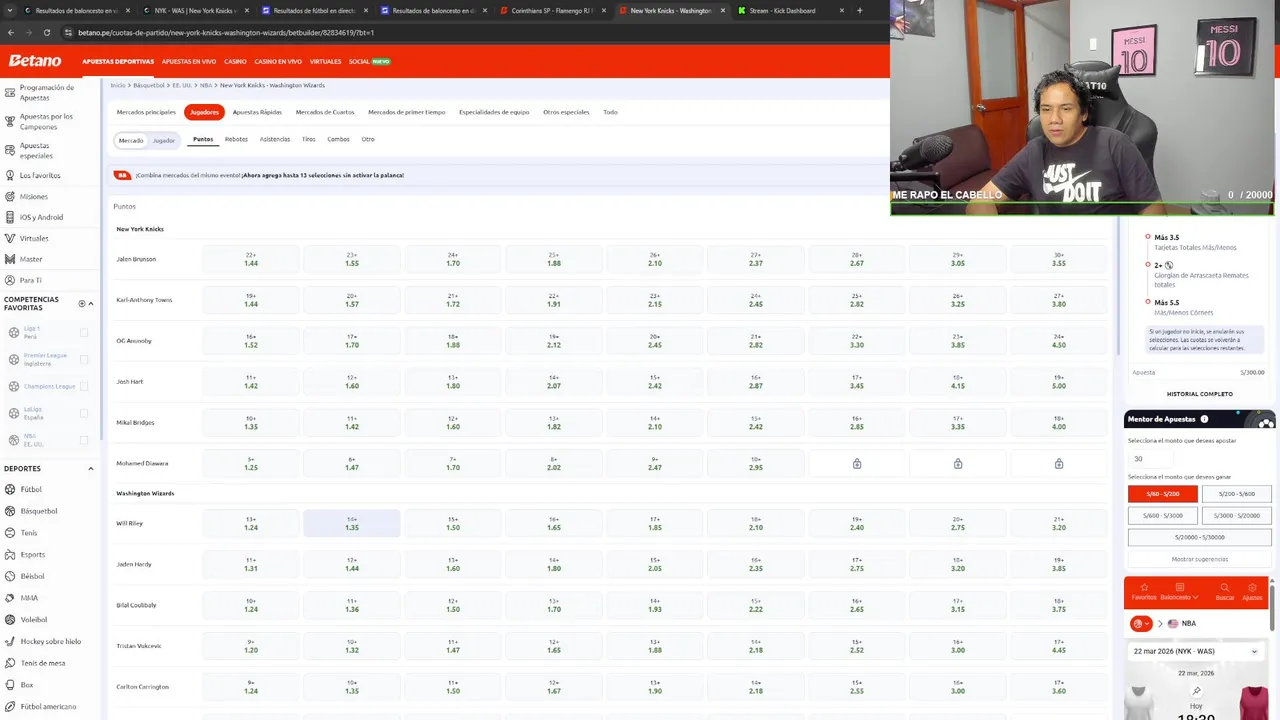
Task: Open Básquetbol in the Deportes list
Action: pos(39,511)
